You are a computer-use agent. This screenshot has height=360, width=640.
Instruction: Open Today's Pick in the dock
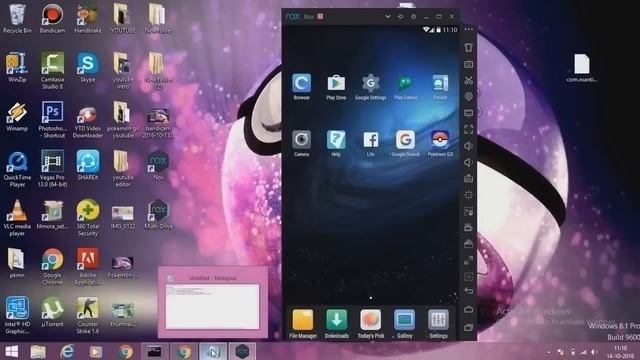(x=371, y=324)
